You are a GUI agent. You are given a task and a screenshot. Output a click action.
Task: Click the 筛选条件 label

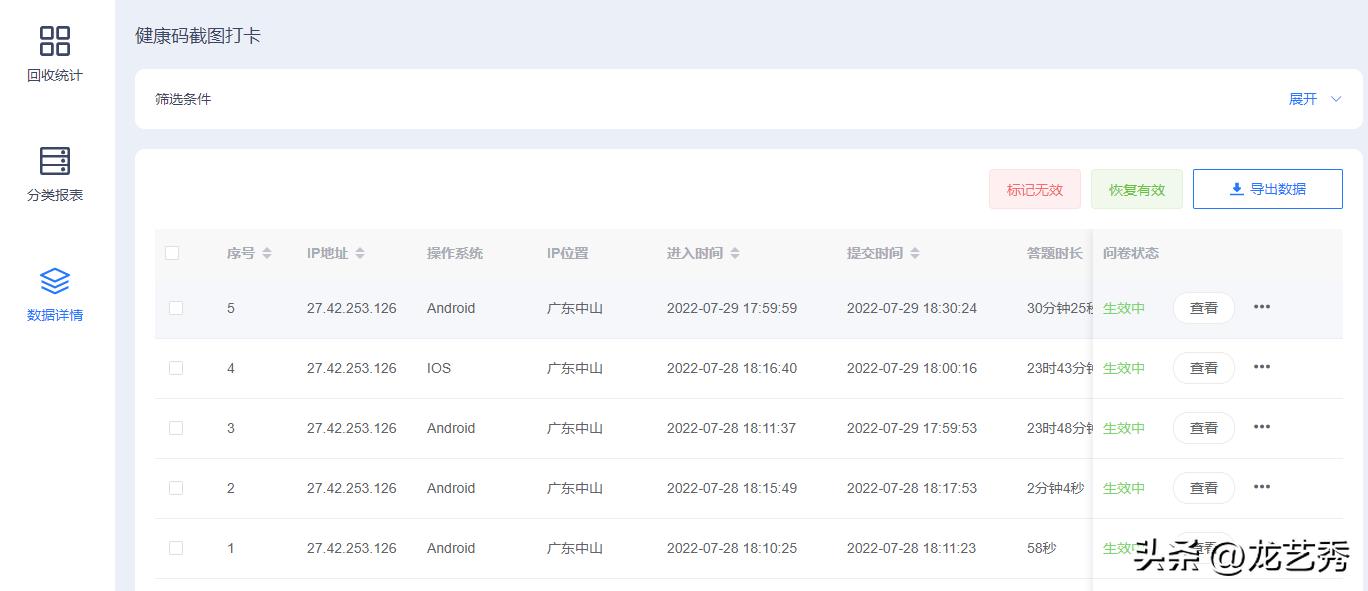point(183,99)
